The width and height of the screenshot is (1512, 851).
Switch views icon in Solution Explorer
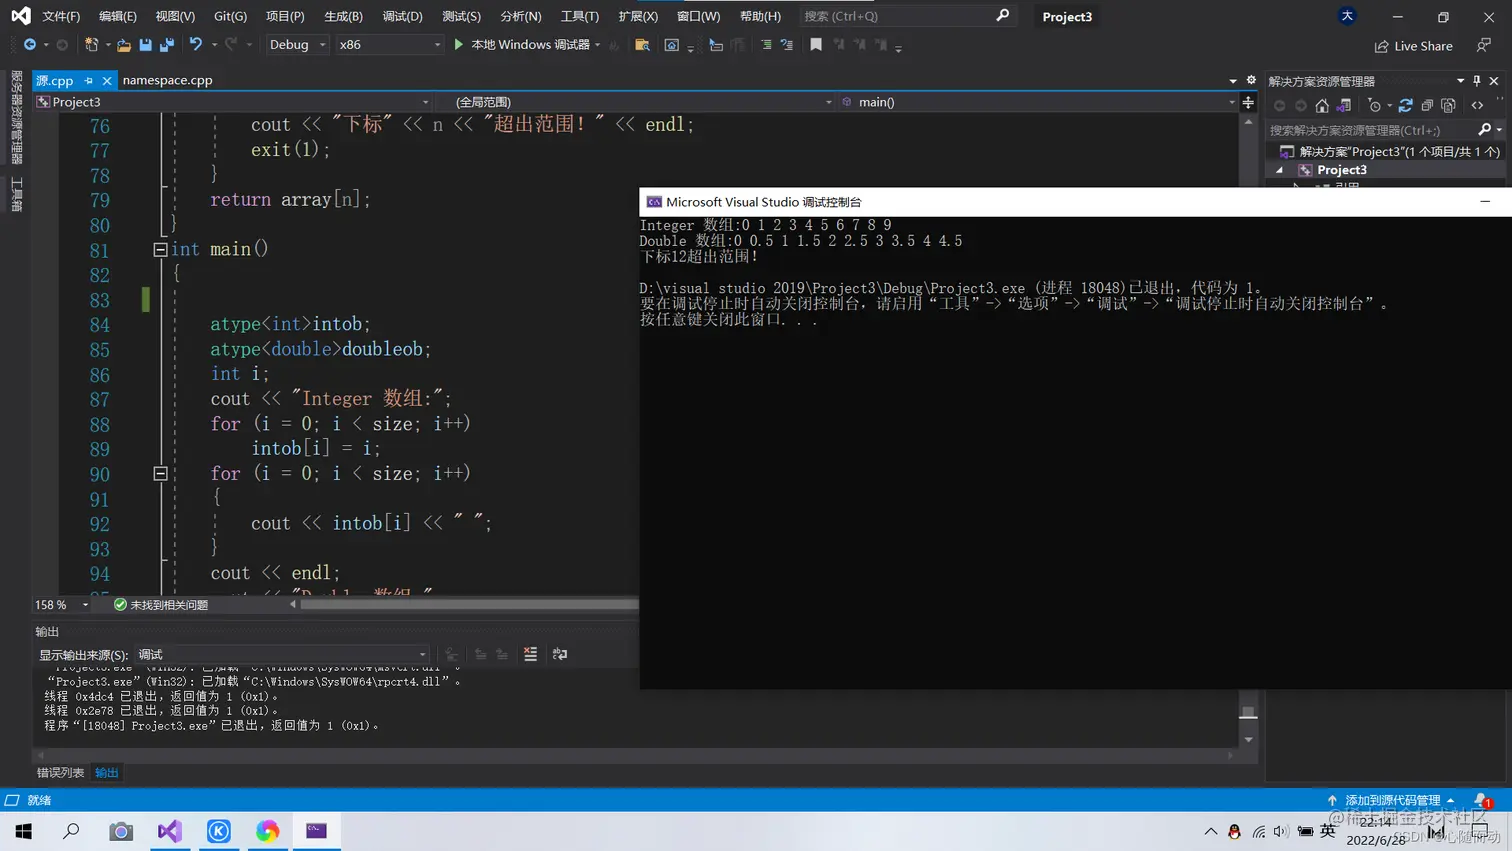click(x=1344, y=106)
